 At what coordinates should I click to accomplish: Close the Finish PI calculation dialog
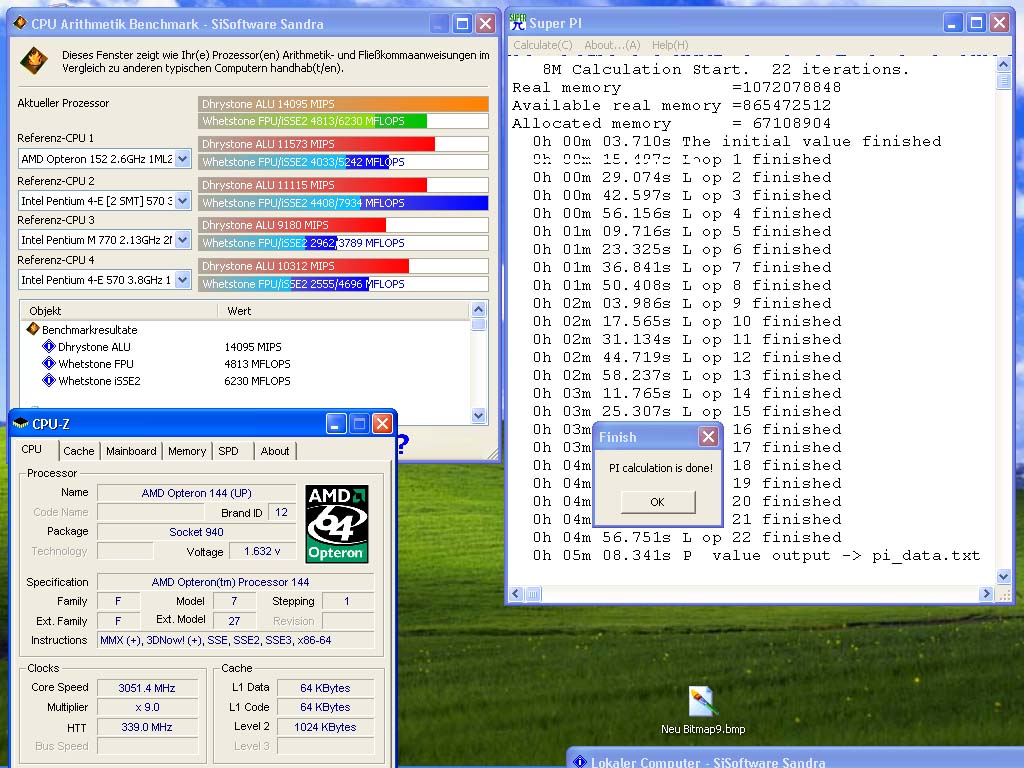point(708,436)
